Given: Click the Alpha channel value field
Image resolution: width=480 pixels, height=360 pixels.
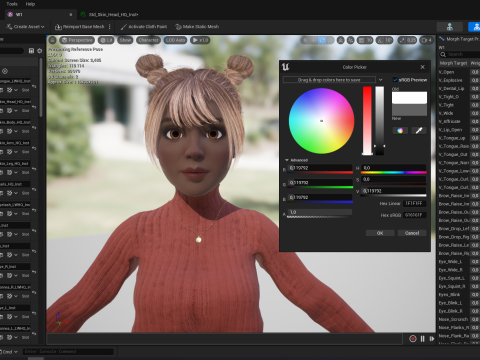Looking at the screenshot, I should [320, 212].
